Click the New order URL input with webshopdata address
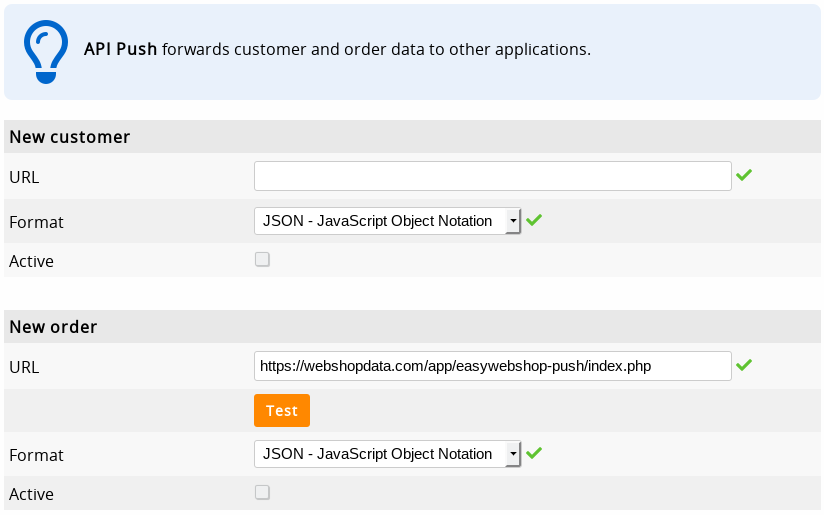The image size is (824, 515). [492, 366]
